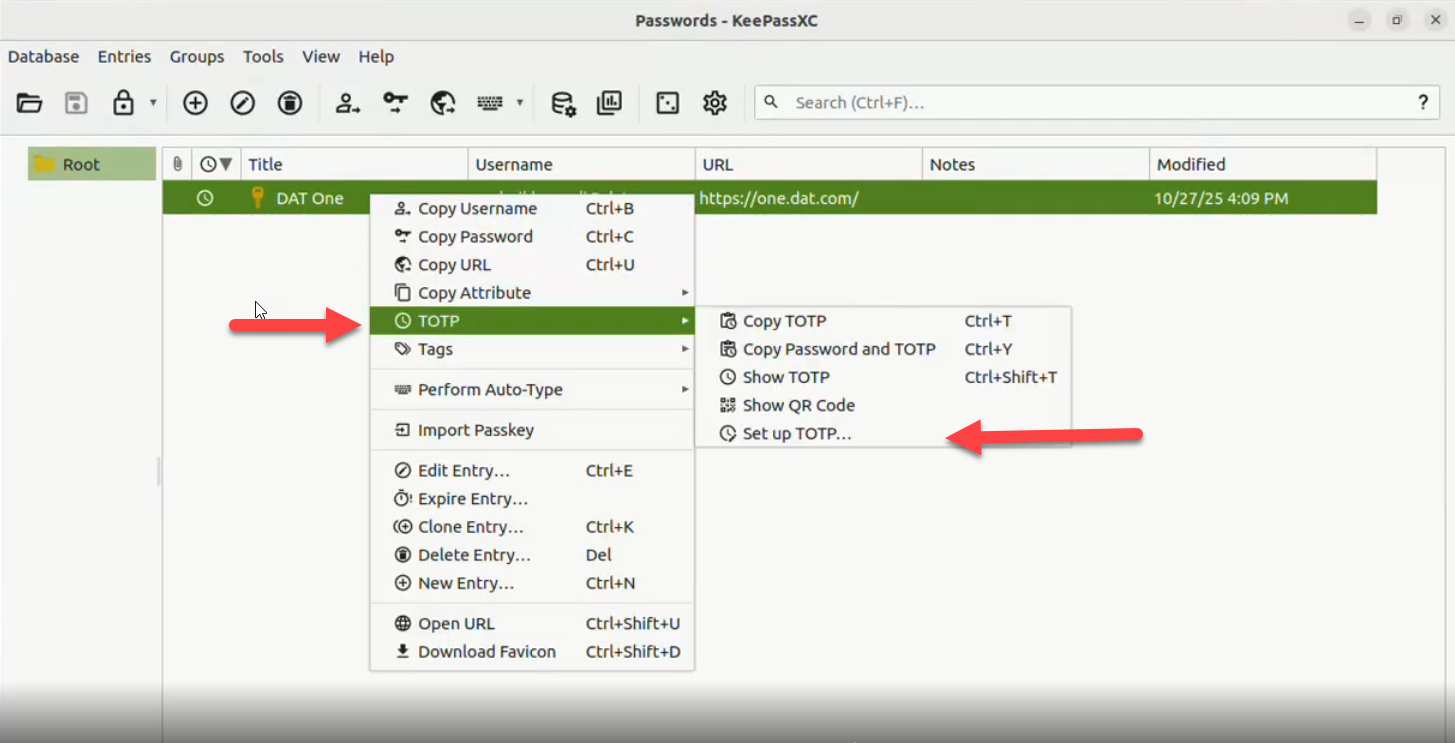This screenshot has height=743, width=1455.
Task: Click Download Favicon in the context menu
Action: tap(486, 652)
